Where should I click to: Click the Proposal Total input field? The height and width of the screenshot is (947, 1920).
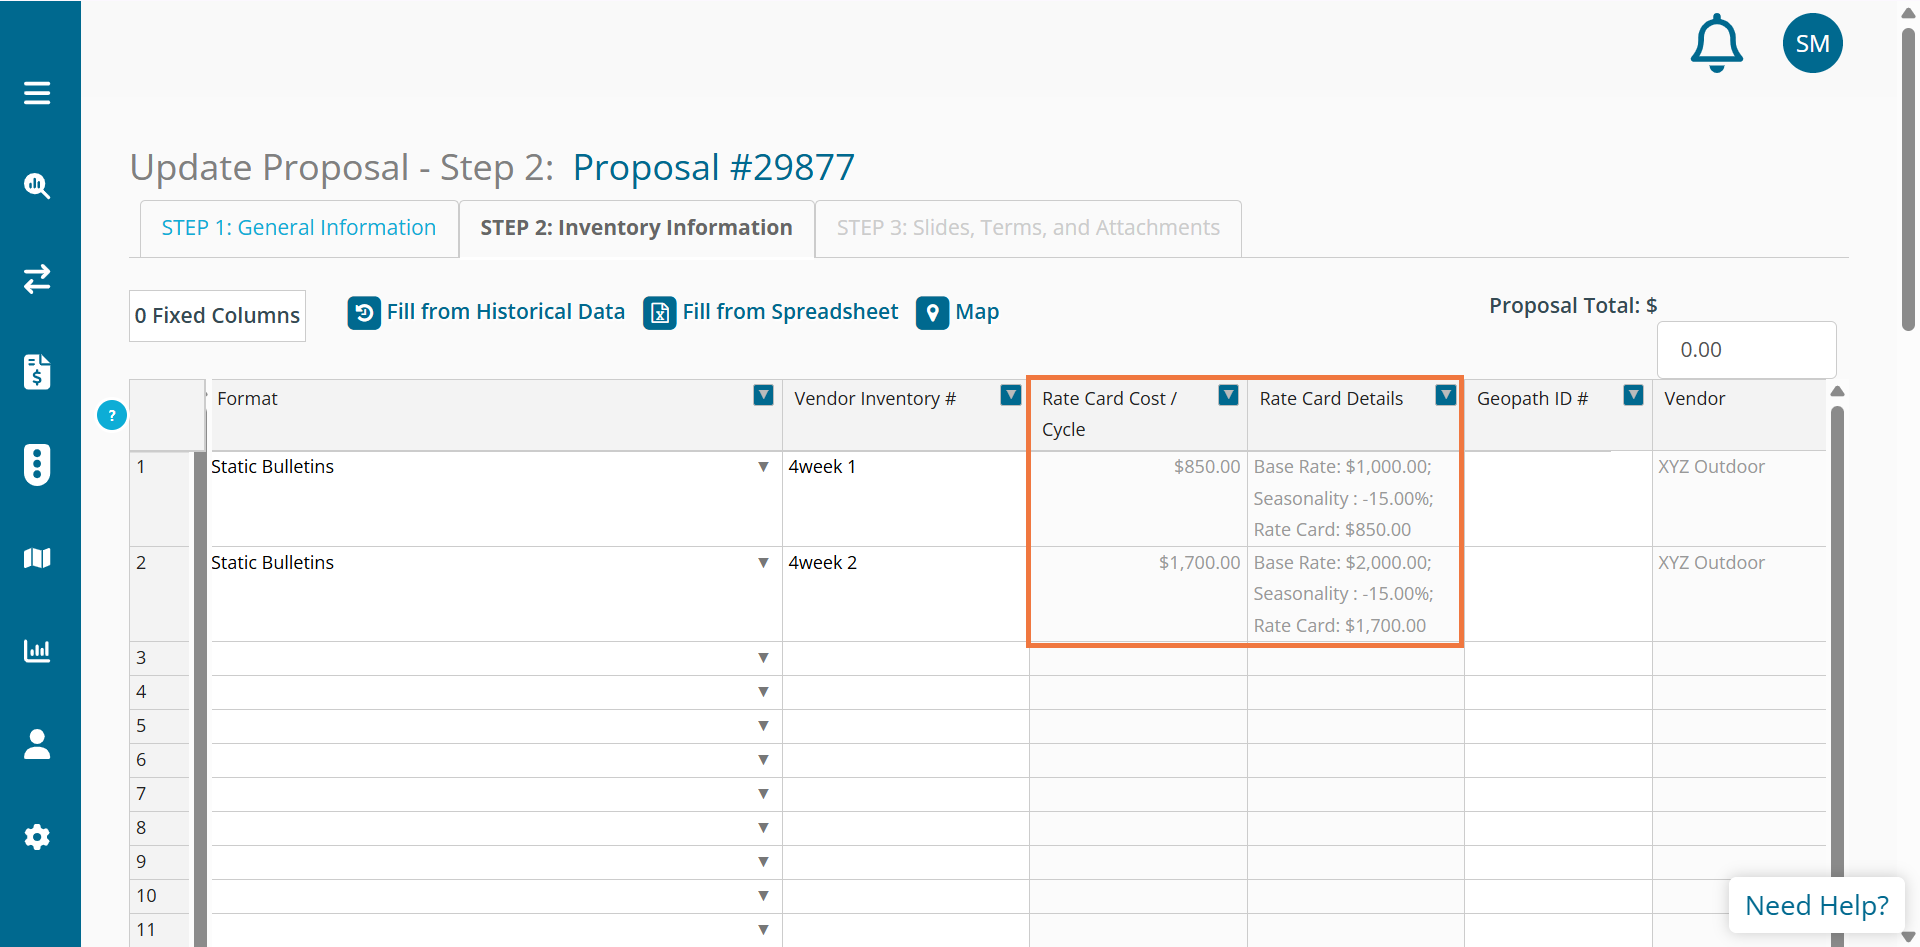(1746, 350)
